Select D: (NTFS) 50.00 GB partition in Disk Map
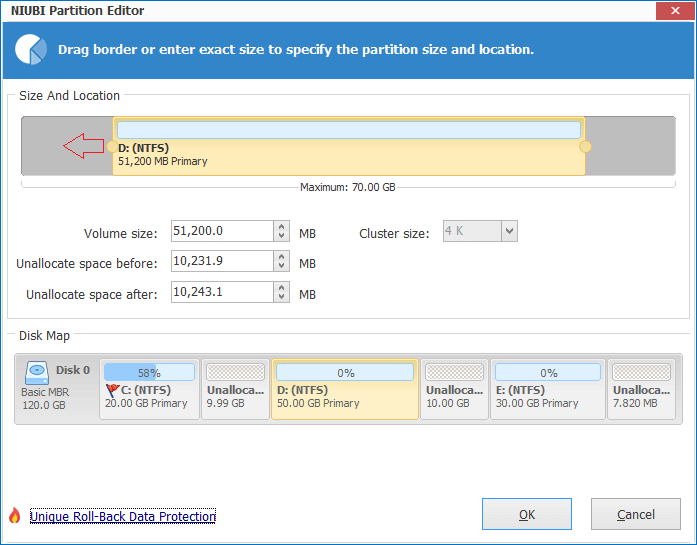 point(345,389)
